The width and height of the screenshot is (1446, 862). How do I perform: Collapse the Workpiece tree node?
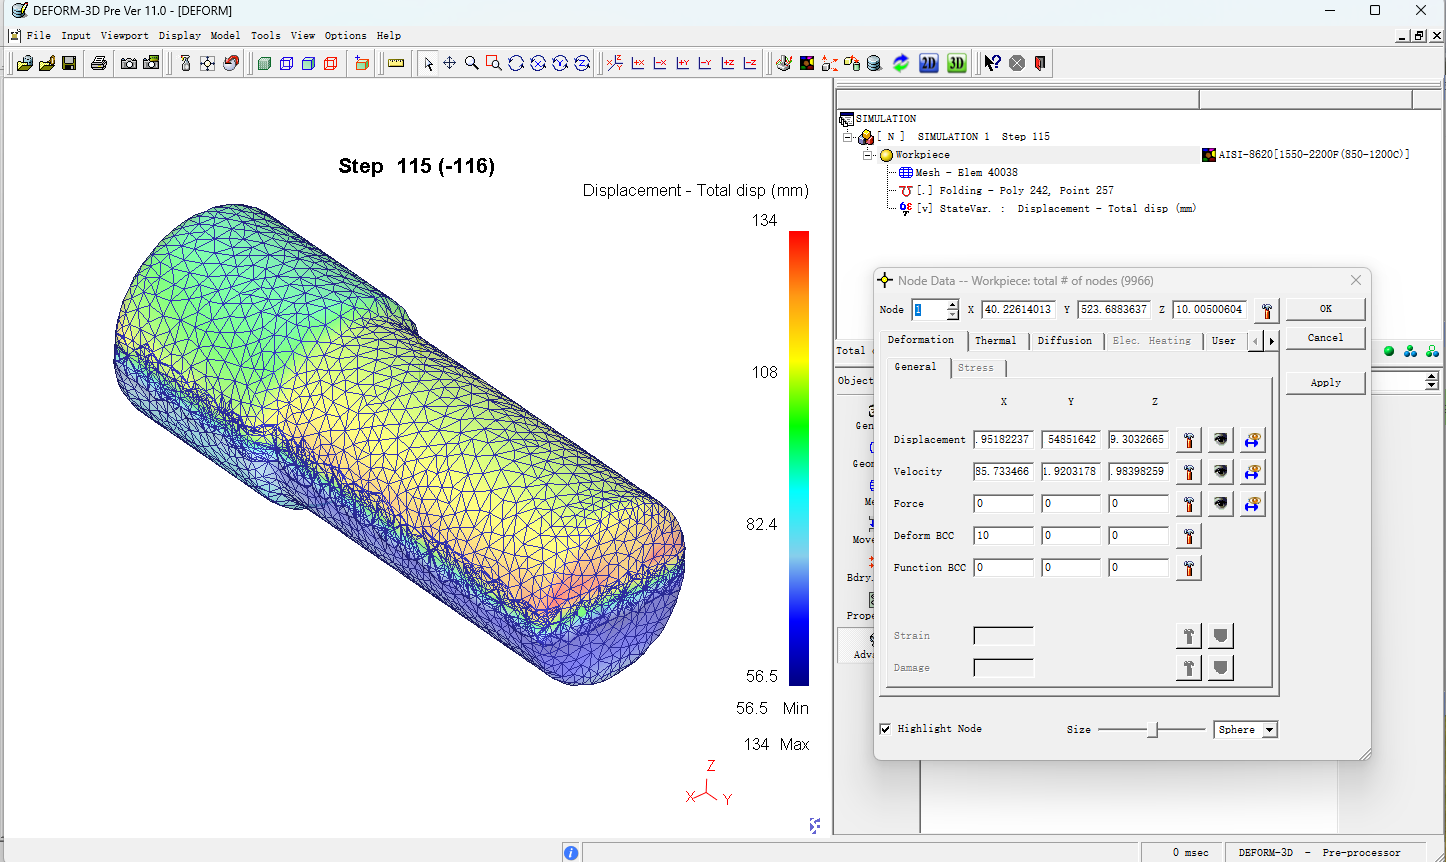coord(869,155)
